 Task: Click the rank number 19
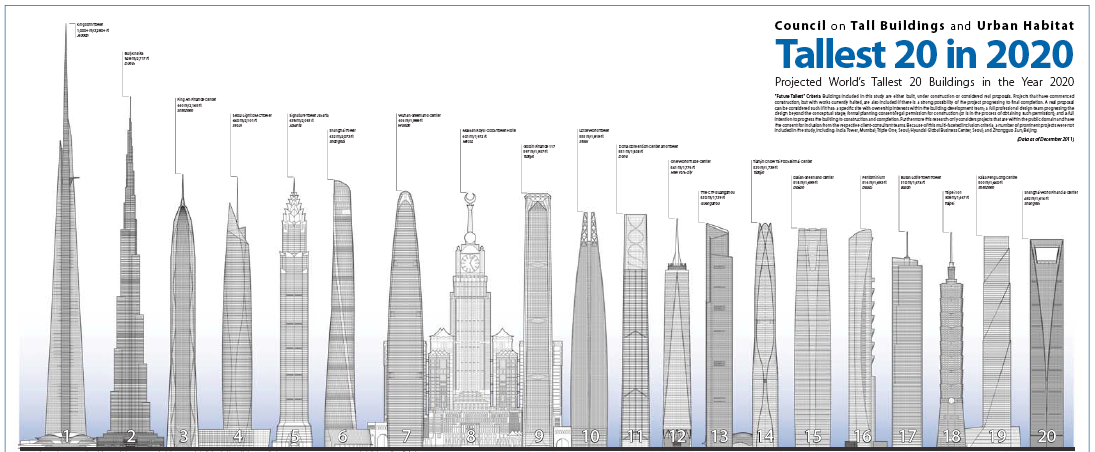pos(997,437)
